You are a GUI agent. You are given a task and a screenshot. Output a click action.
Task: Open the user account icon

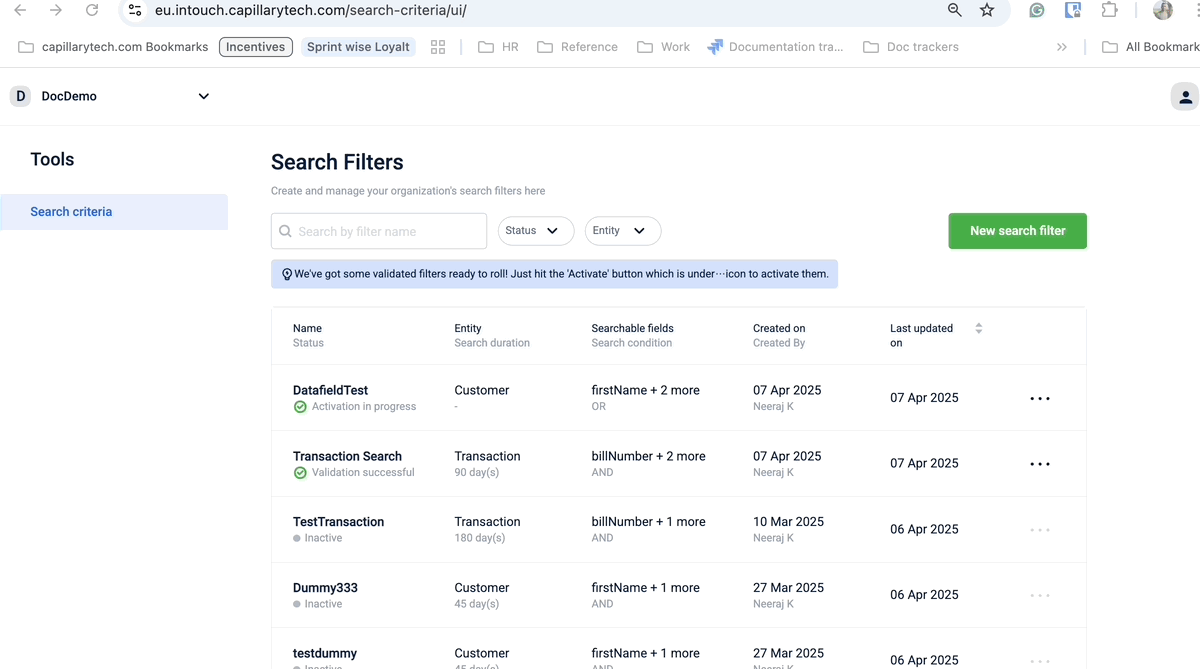(x=1185, y=97)
